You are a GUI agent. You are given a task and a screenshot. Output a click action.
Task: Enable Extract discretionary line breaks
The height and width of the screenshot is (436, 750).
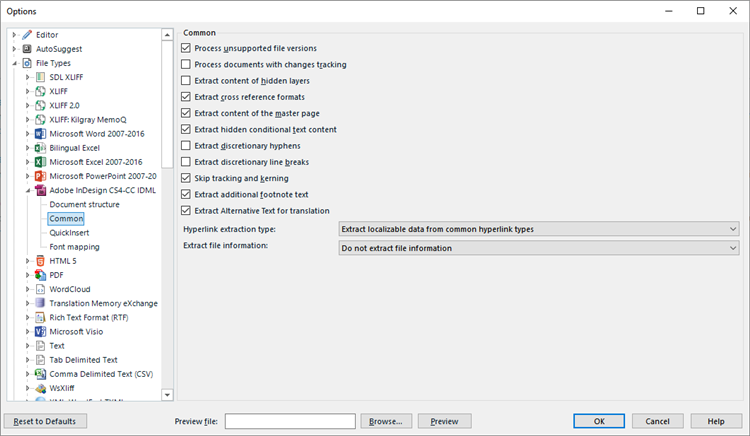pos(186,162)
